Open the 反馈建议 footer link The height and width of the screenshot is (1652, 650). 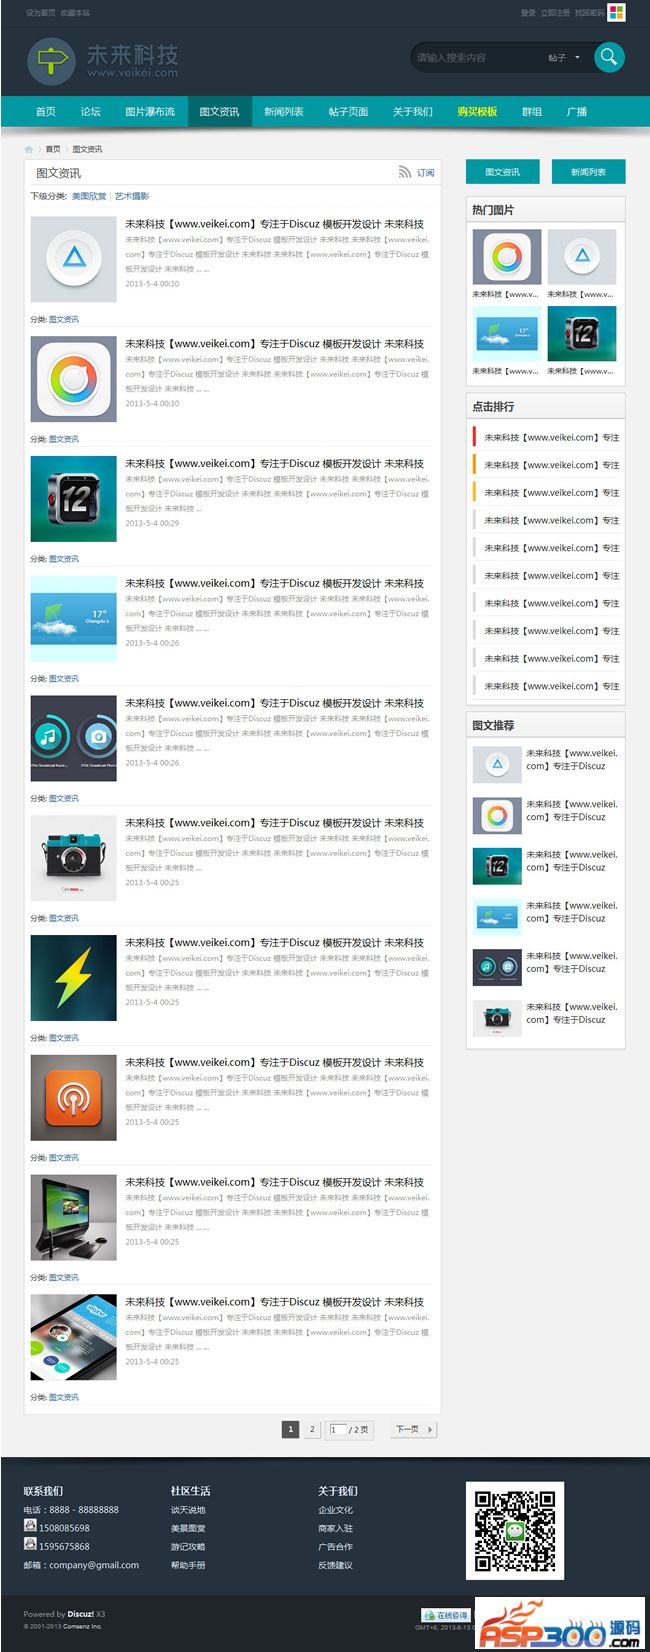pyautogui.click(x=335, y=1565)
